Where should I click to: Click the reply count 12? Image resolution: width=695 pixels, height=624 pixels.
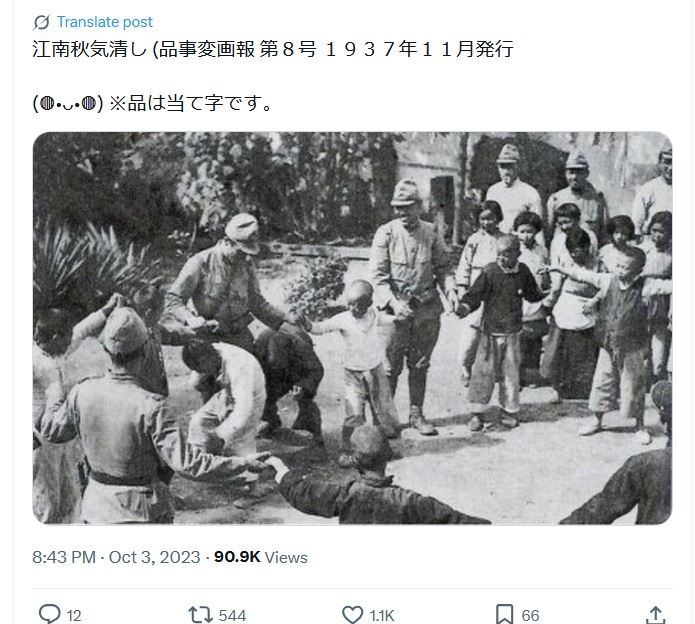74,616
